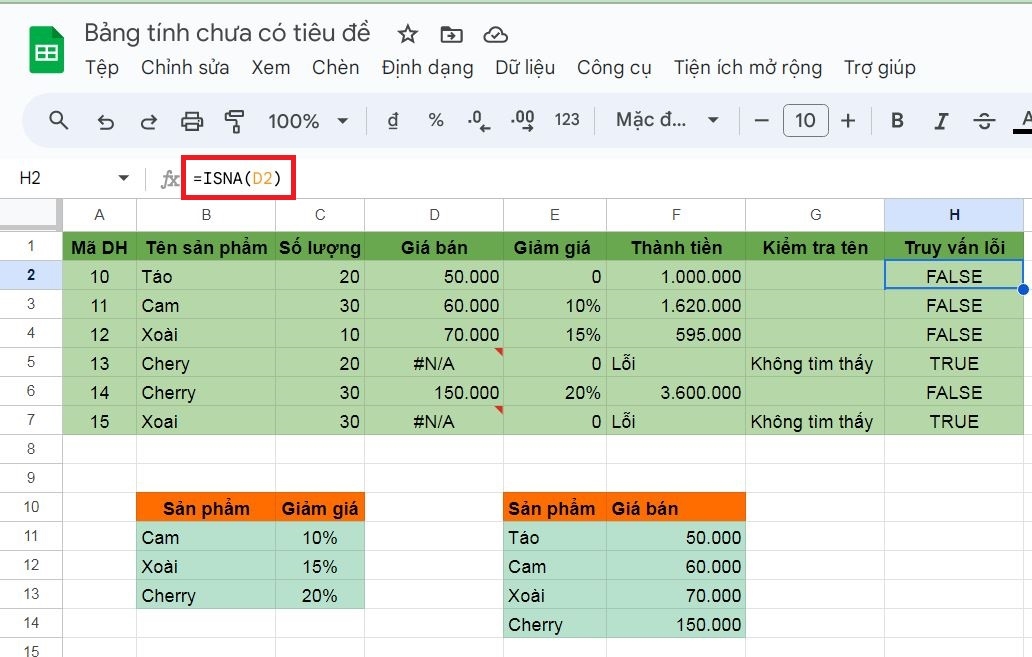1032x657 pixels.
Task: Select Táo cell in price lookup table
Action: tap(555, 537)
